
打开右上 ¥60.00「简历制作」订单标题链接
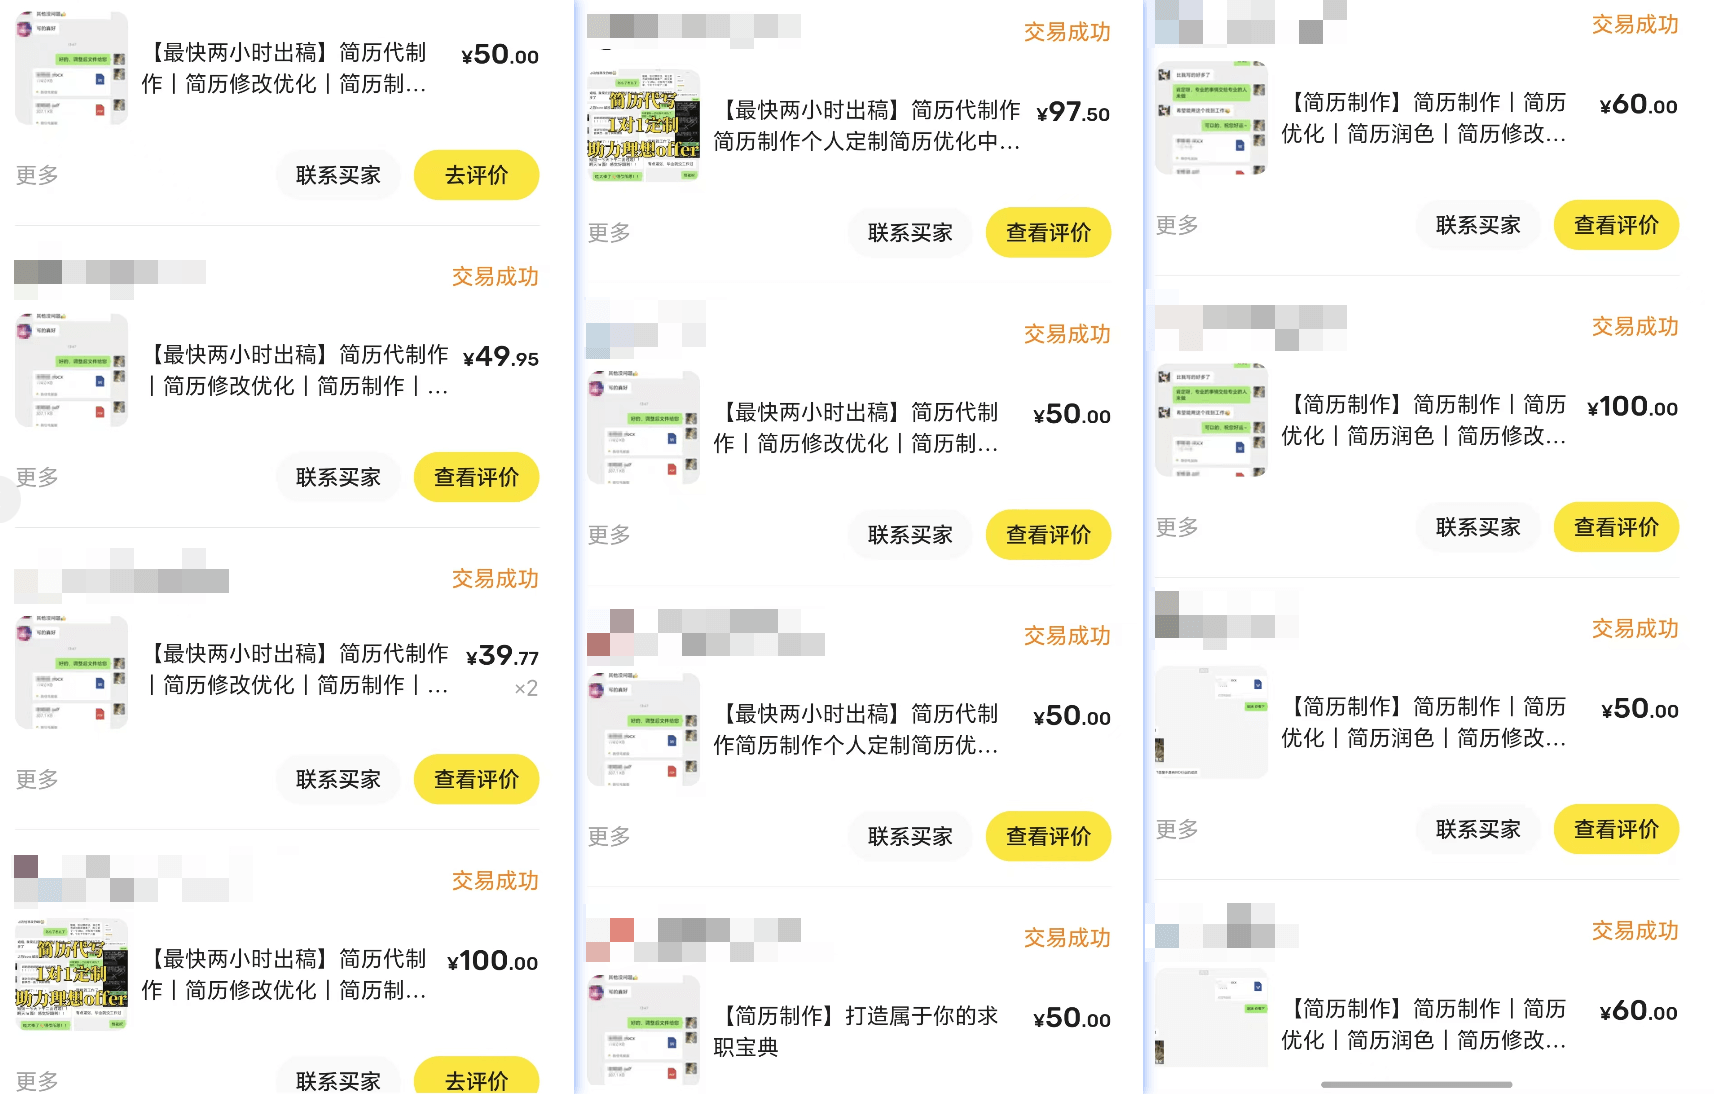pyautogui.click(x=1424, y=117)
